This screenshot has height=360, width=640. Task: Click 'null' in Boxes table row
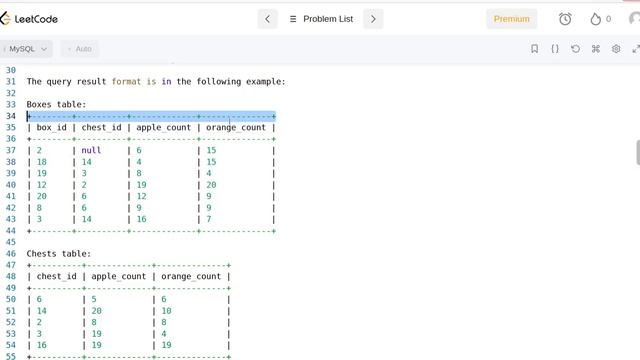(x=91, y=150)
